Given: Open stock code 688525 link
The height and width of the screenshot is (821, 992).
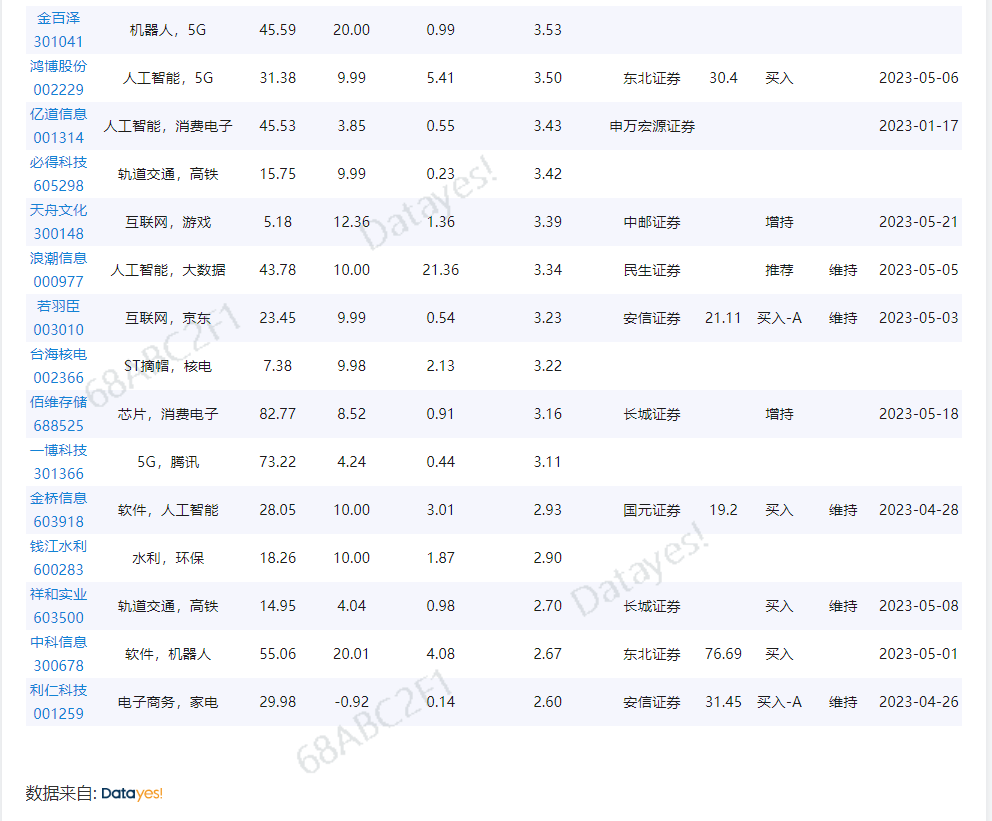Looking at the screenshot, I should tap(58, 426).
